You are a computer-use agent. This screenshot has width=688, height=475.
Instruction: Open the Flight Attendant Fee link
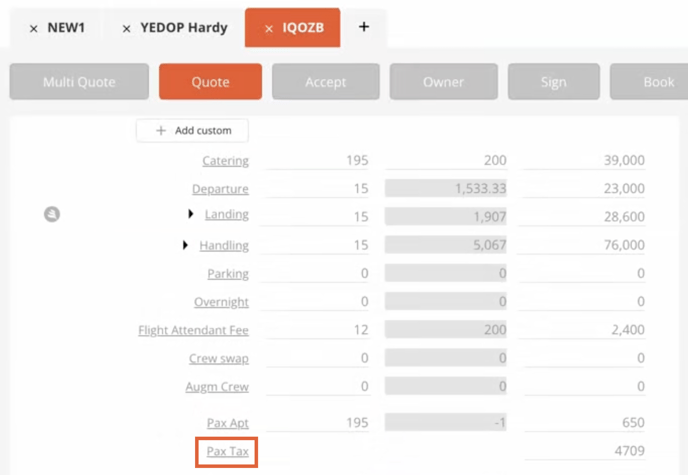tap(194, 330)
